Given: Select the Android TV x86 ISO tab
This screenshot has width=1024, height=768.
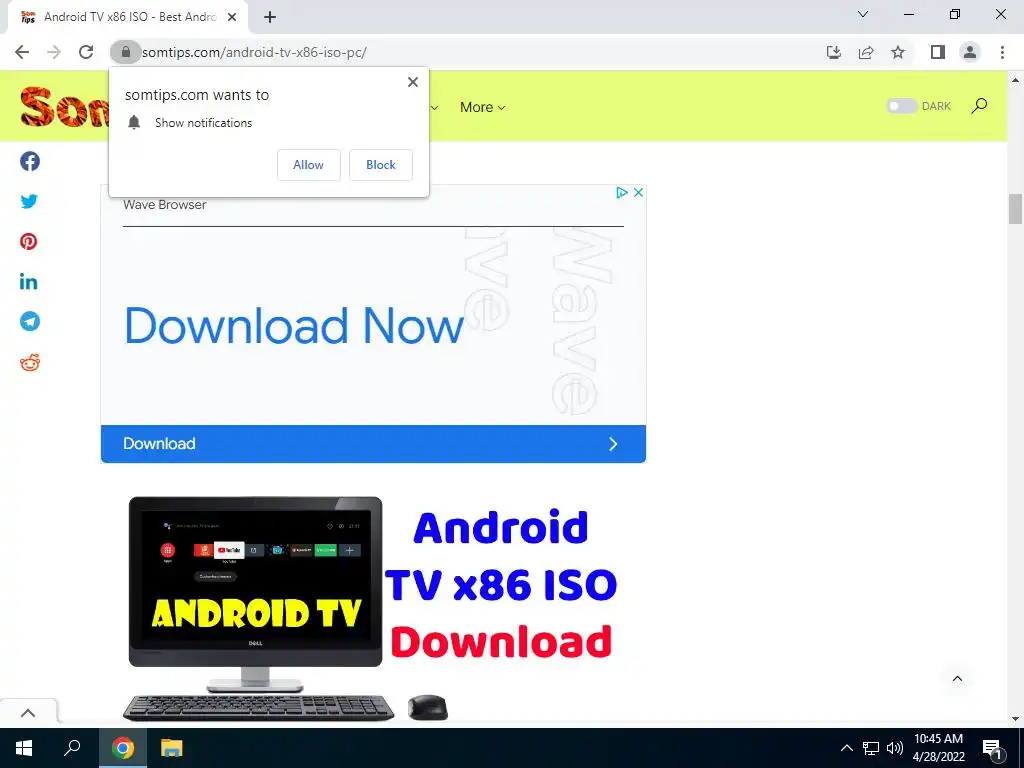Looking at the screenshot, I should 127,17.
